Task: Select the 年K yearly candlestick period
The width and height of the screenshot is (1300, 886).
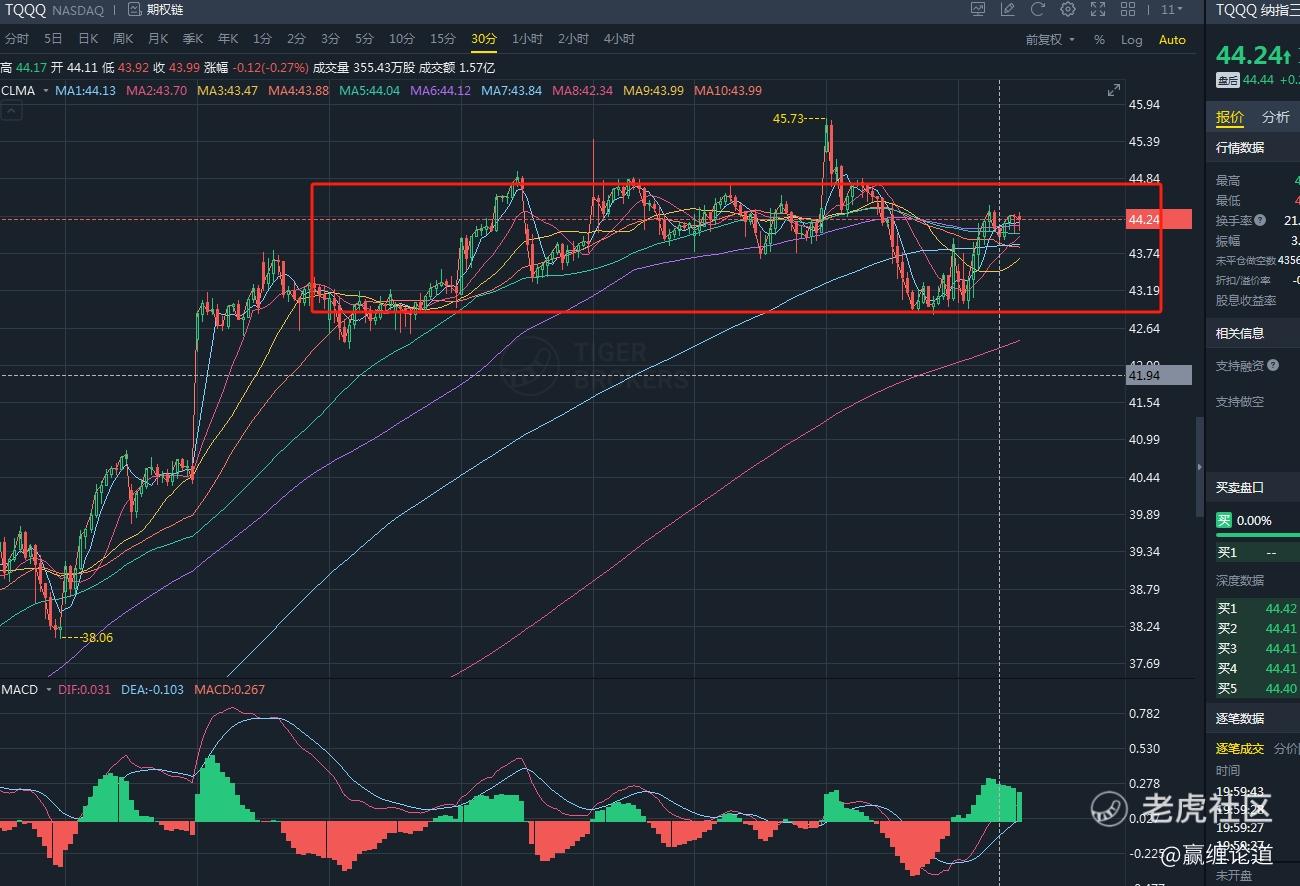Action: click(228, 39)
